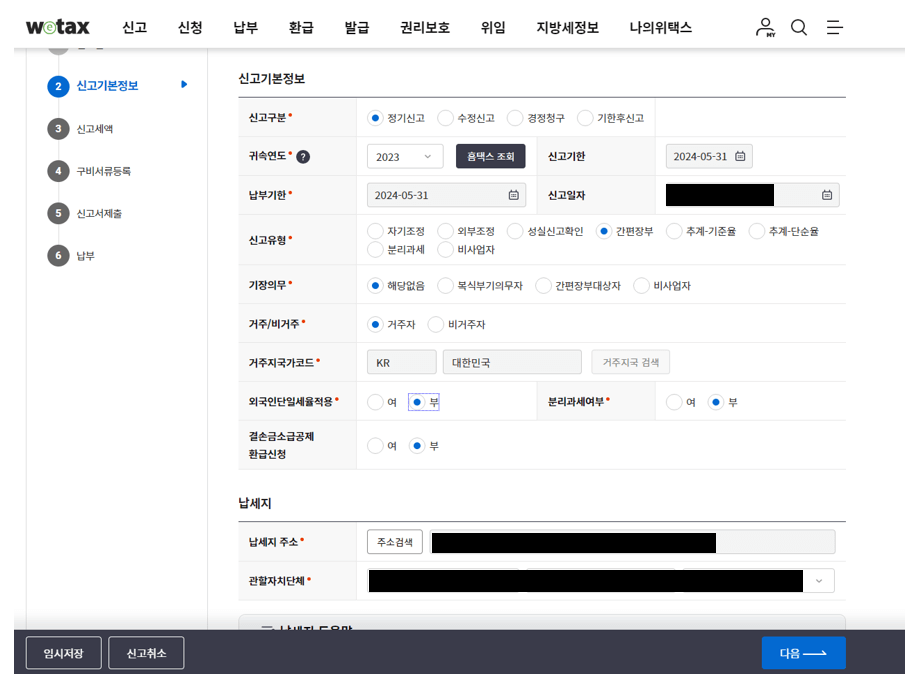Open calendar icon for 신고기한 date
The image size is (914, 686).
coord(740,156)
